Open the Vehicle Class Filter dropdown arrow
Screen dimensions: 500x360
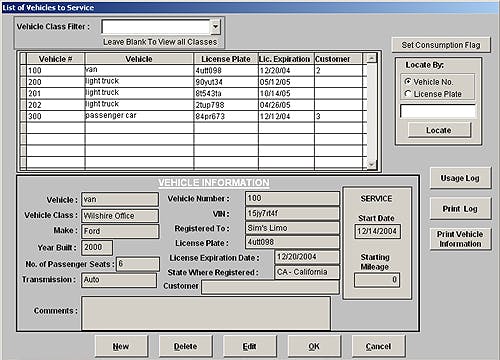coord(216,26)
